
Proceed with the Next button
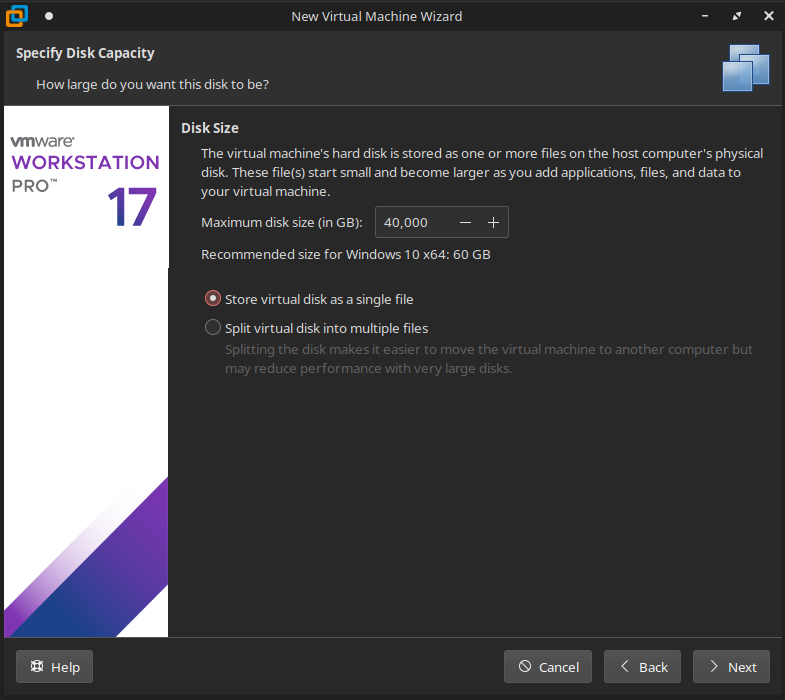click(x=731, y=667)
